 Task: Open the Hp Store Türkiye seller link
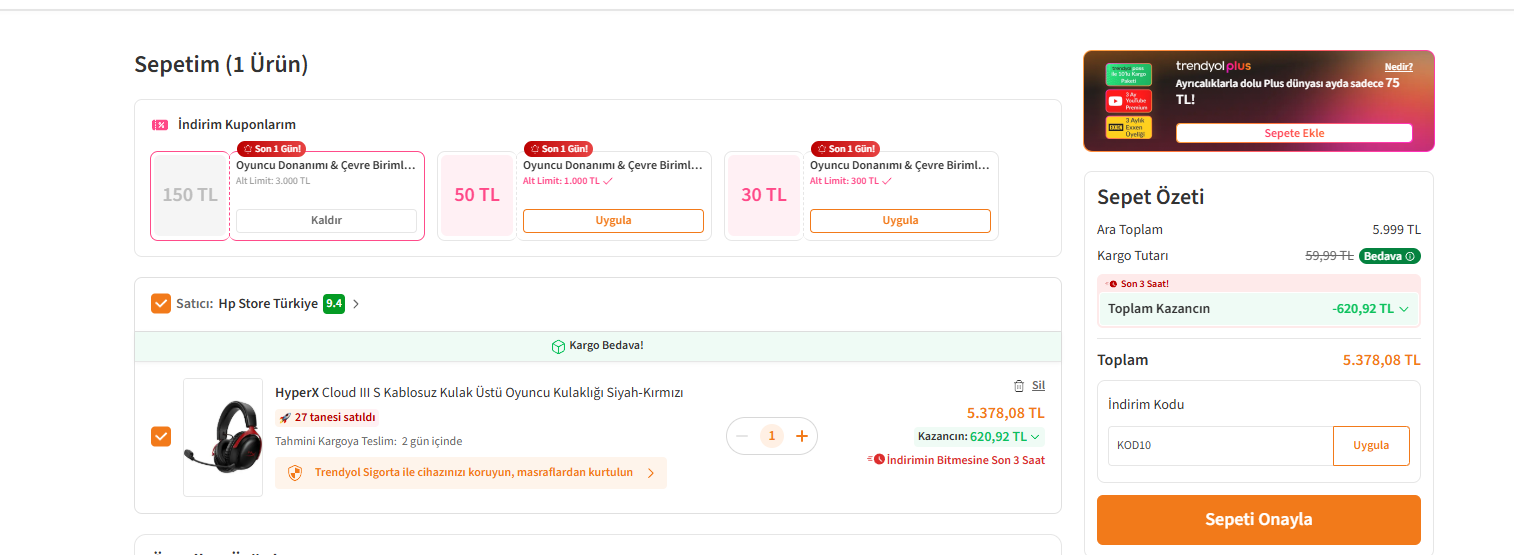tap(268, 303)
